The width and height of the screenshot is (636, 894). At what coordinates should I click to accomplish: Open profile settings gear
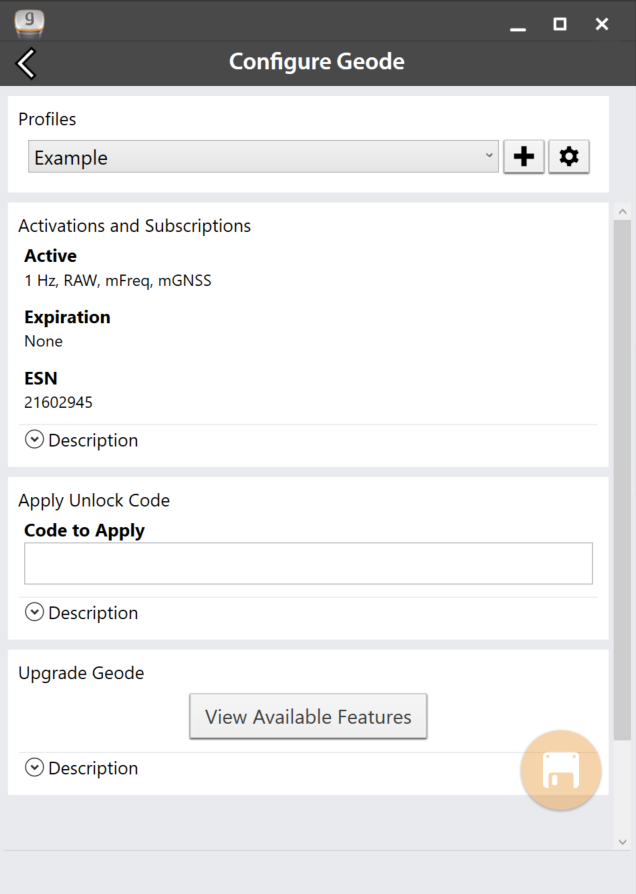tap(569, 157)
